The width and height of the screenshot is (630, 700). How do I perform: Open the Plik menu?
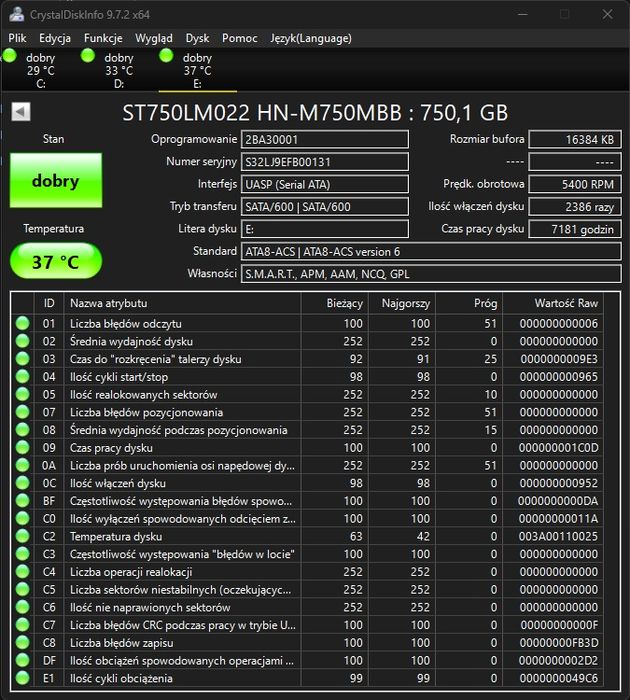pyautogui.click(x=17, y=38)
